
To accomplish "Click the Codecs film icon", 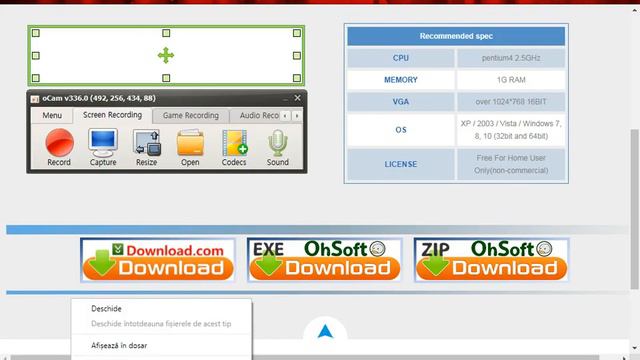I will [x=235, y=143].
